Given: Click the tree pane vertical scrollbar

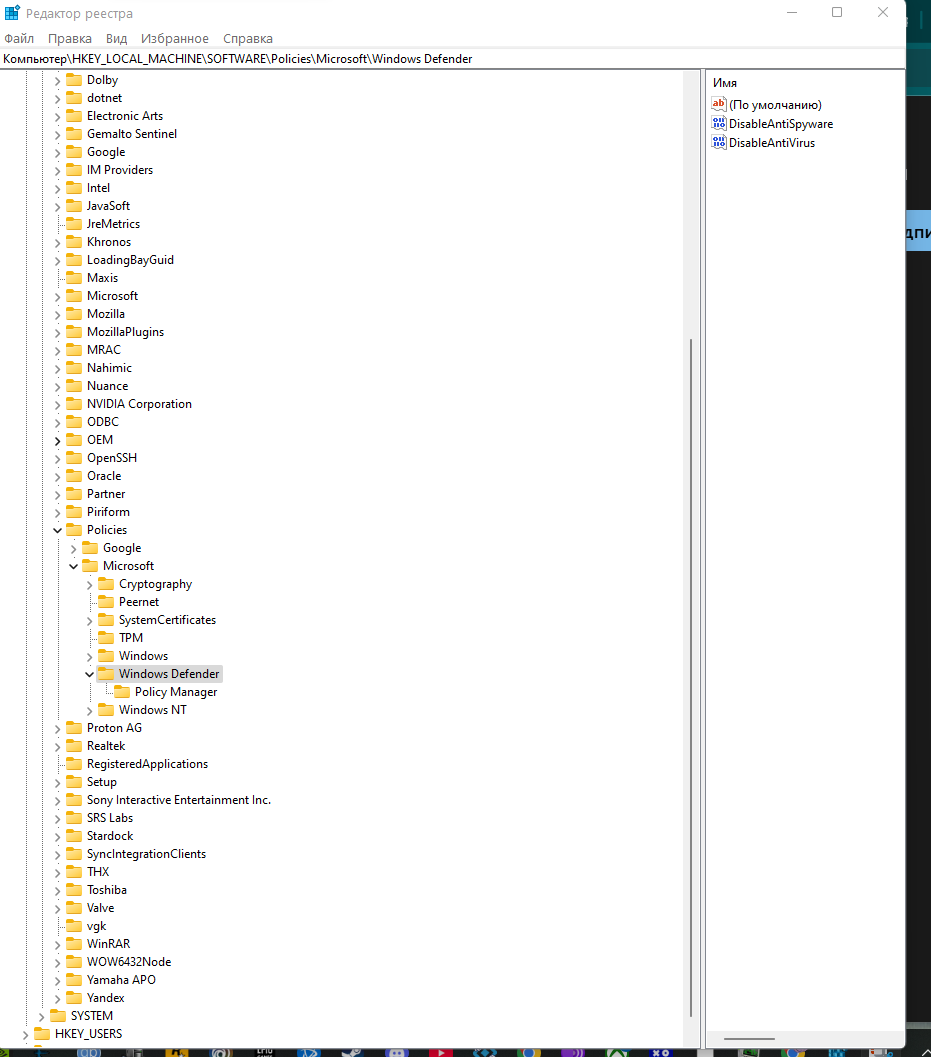Looking at the screenshot, I should [x=690, y=677].
